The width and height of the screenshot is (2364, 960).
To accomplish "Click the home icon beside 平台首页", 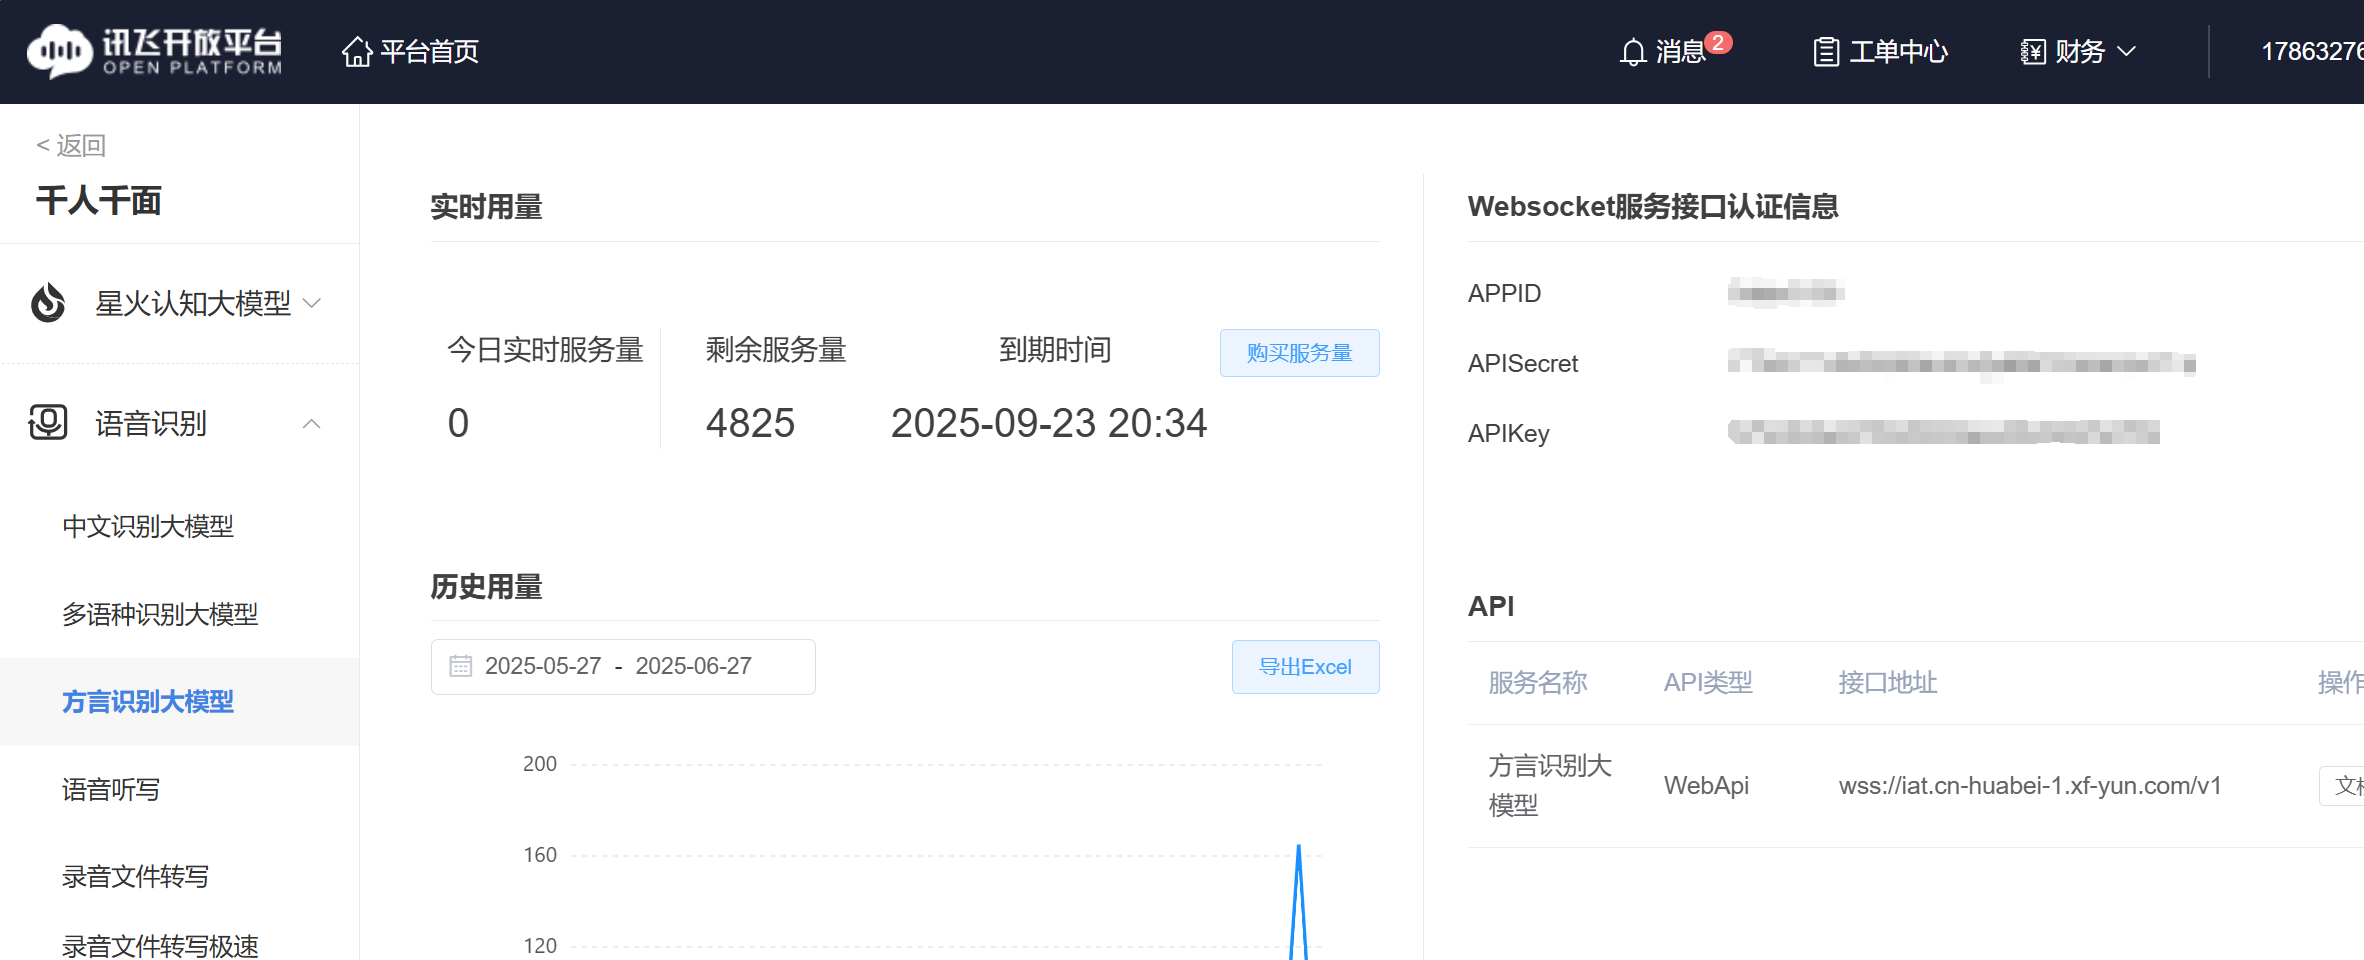I will pos(357,51).
